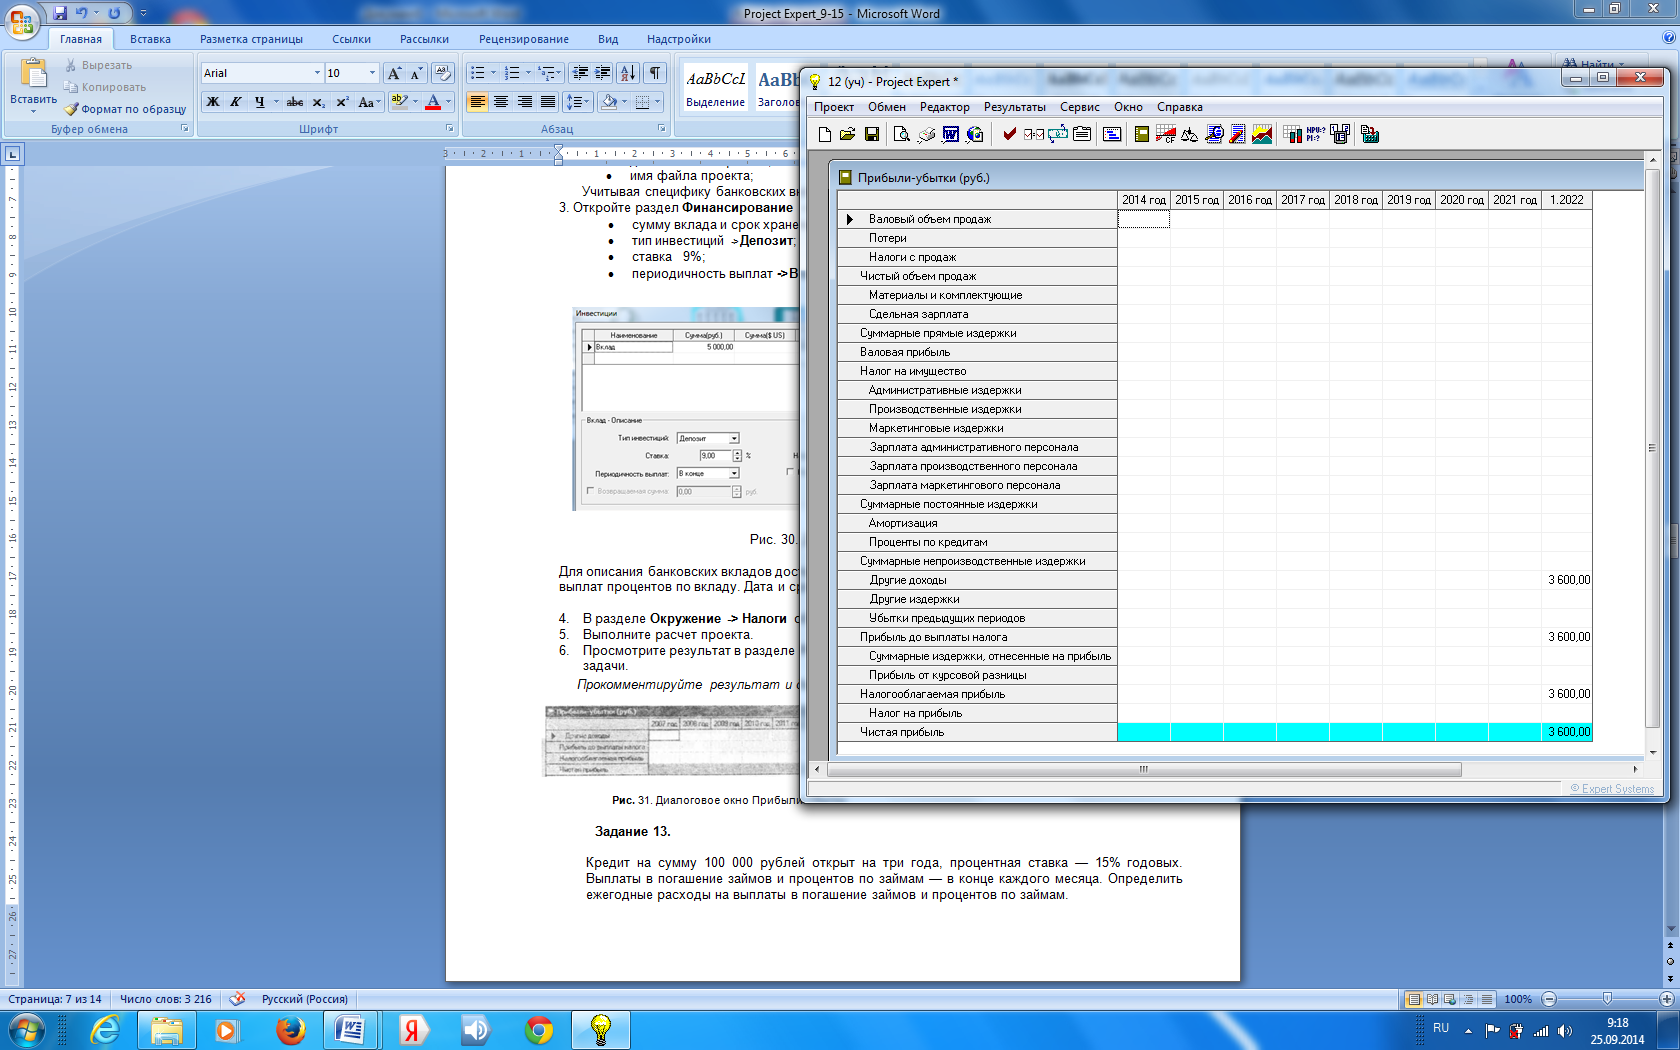Click the New project icon in Project Expert
Viewport: 1680px width, 1050px height.
[825, 134]
